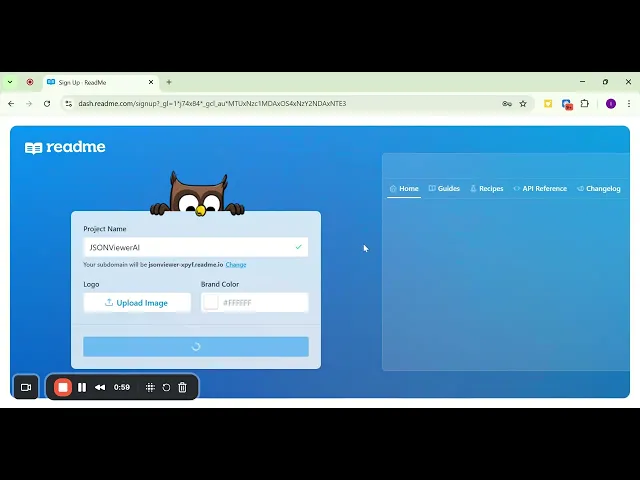Image resolution: width=640 pixels, height=480 pixels.
Task: Select the red-icon pinned tab
Action: click(30, 82)
